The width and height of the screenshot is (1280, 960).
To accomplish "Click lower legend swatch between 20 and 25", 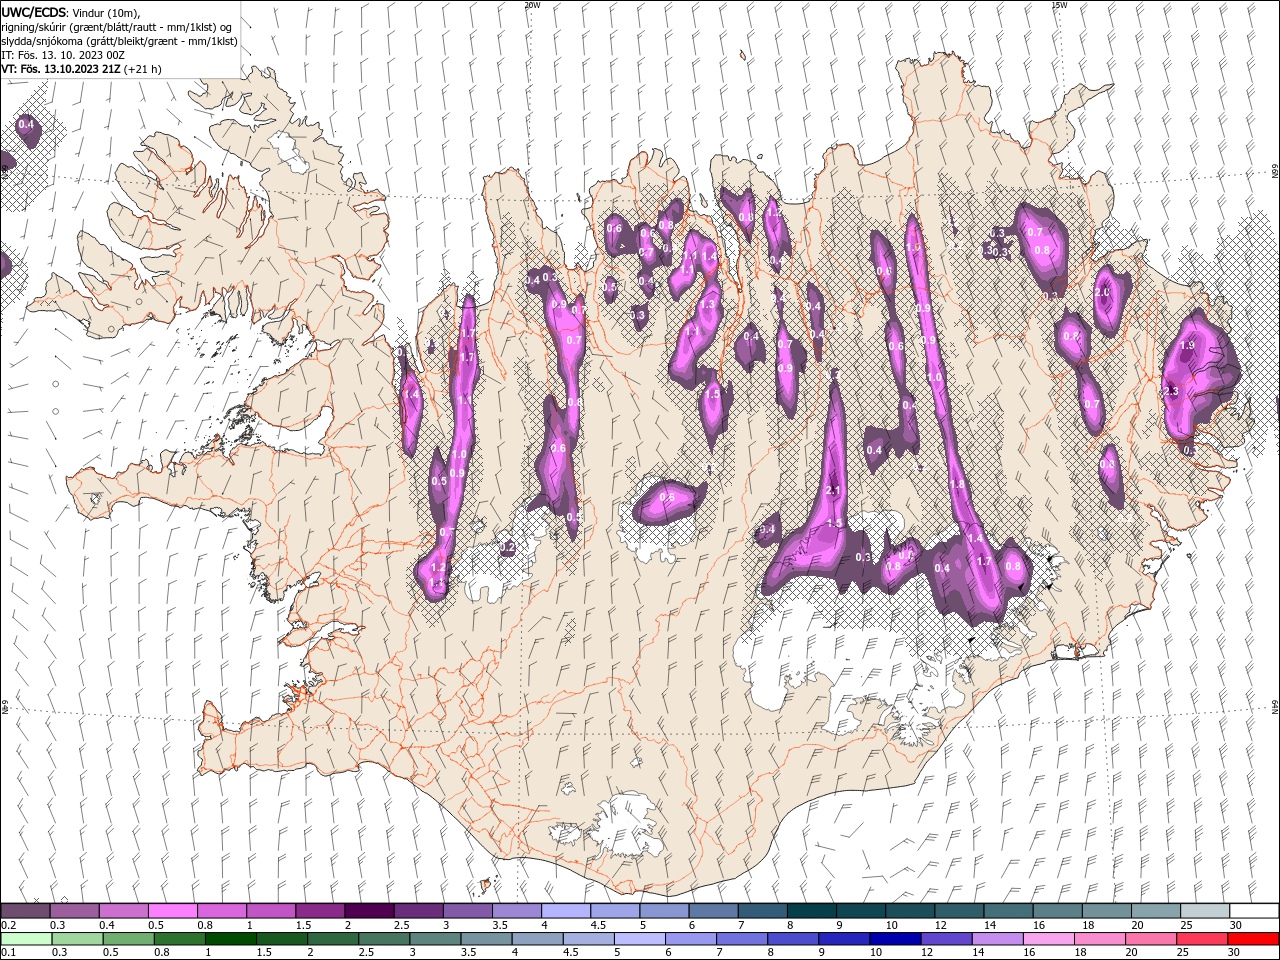I will point(1150,939).
